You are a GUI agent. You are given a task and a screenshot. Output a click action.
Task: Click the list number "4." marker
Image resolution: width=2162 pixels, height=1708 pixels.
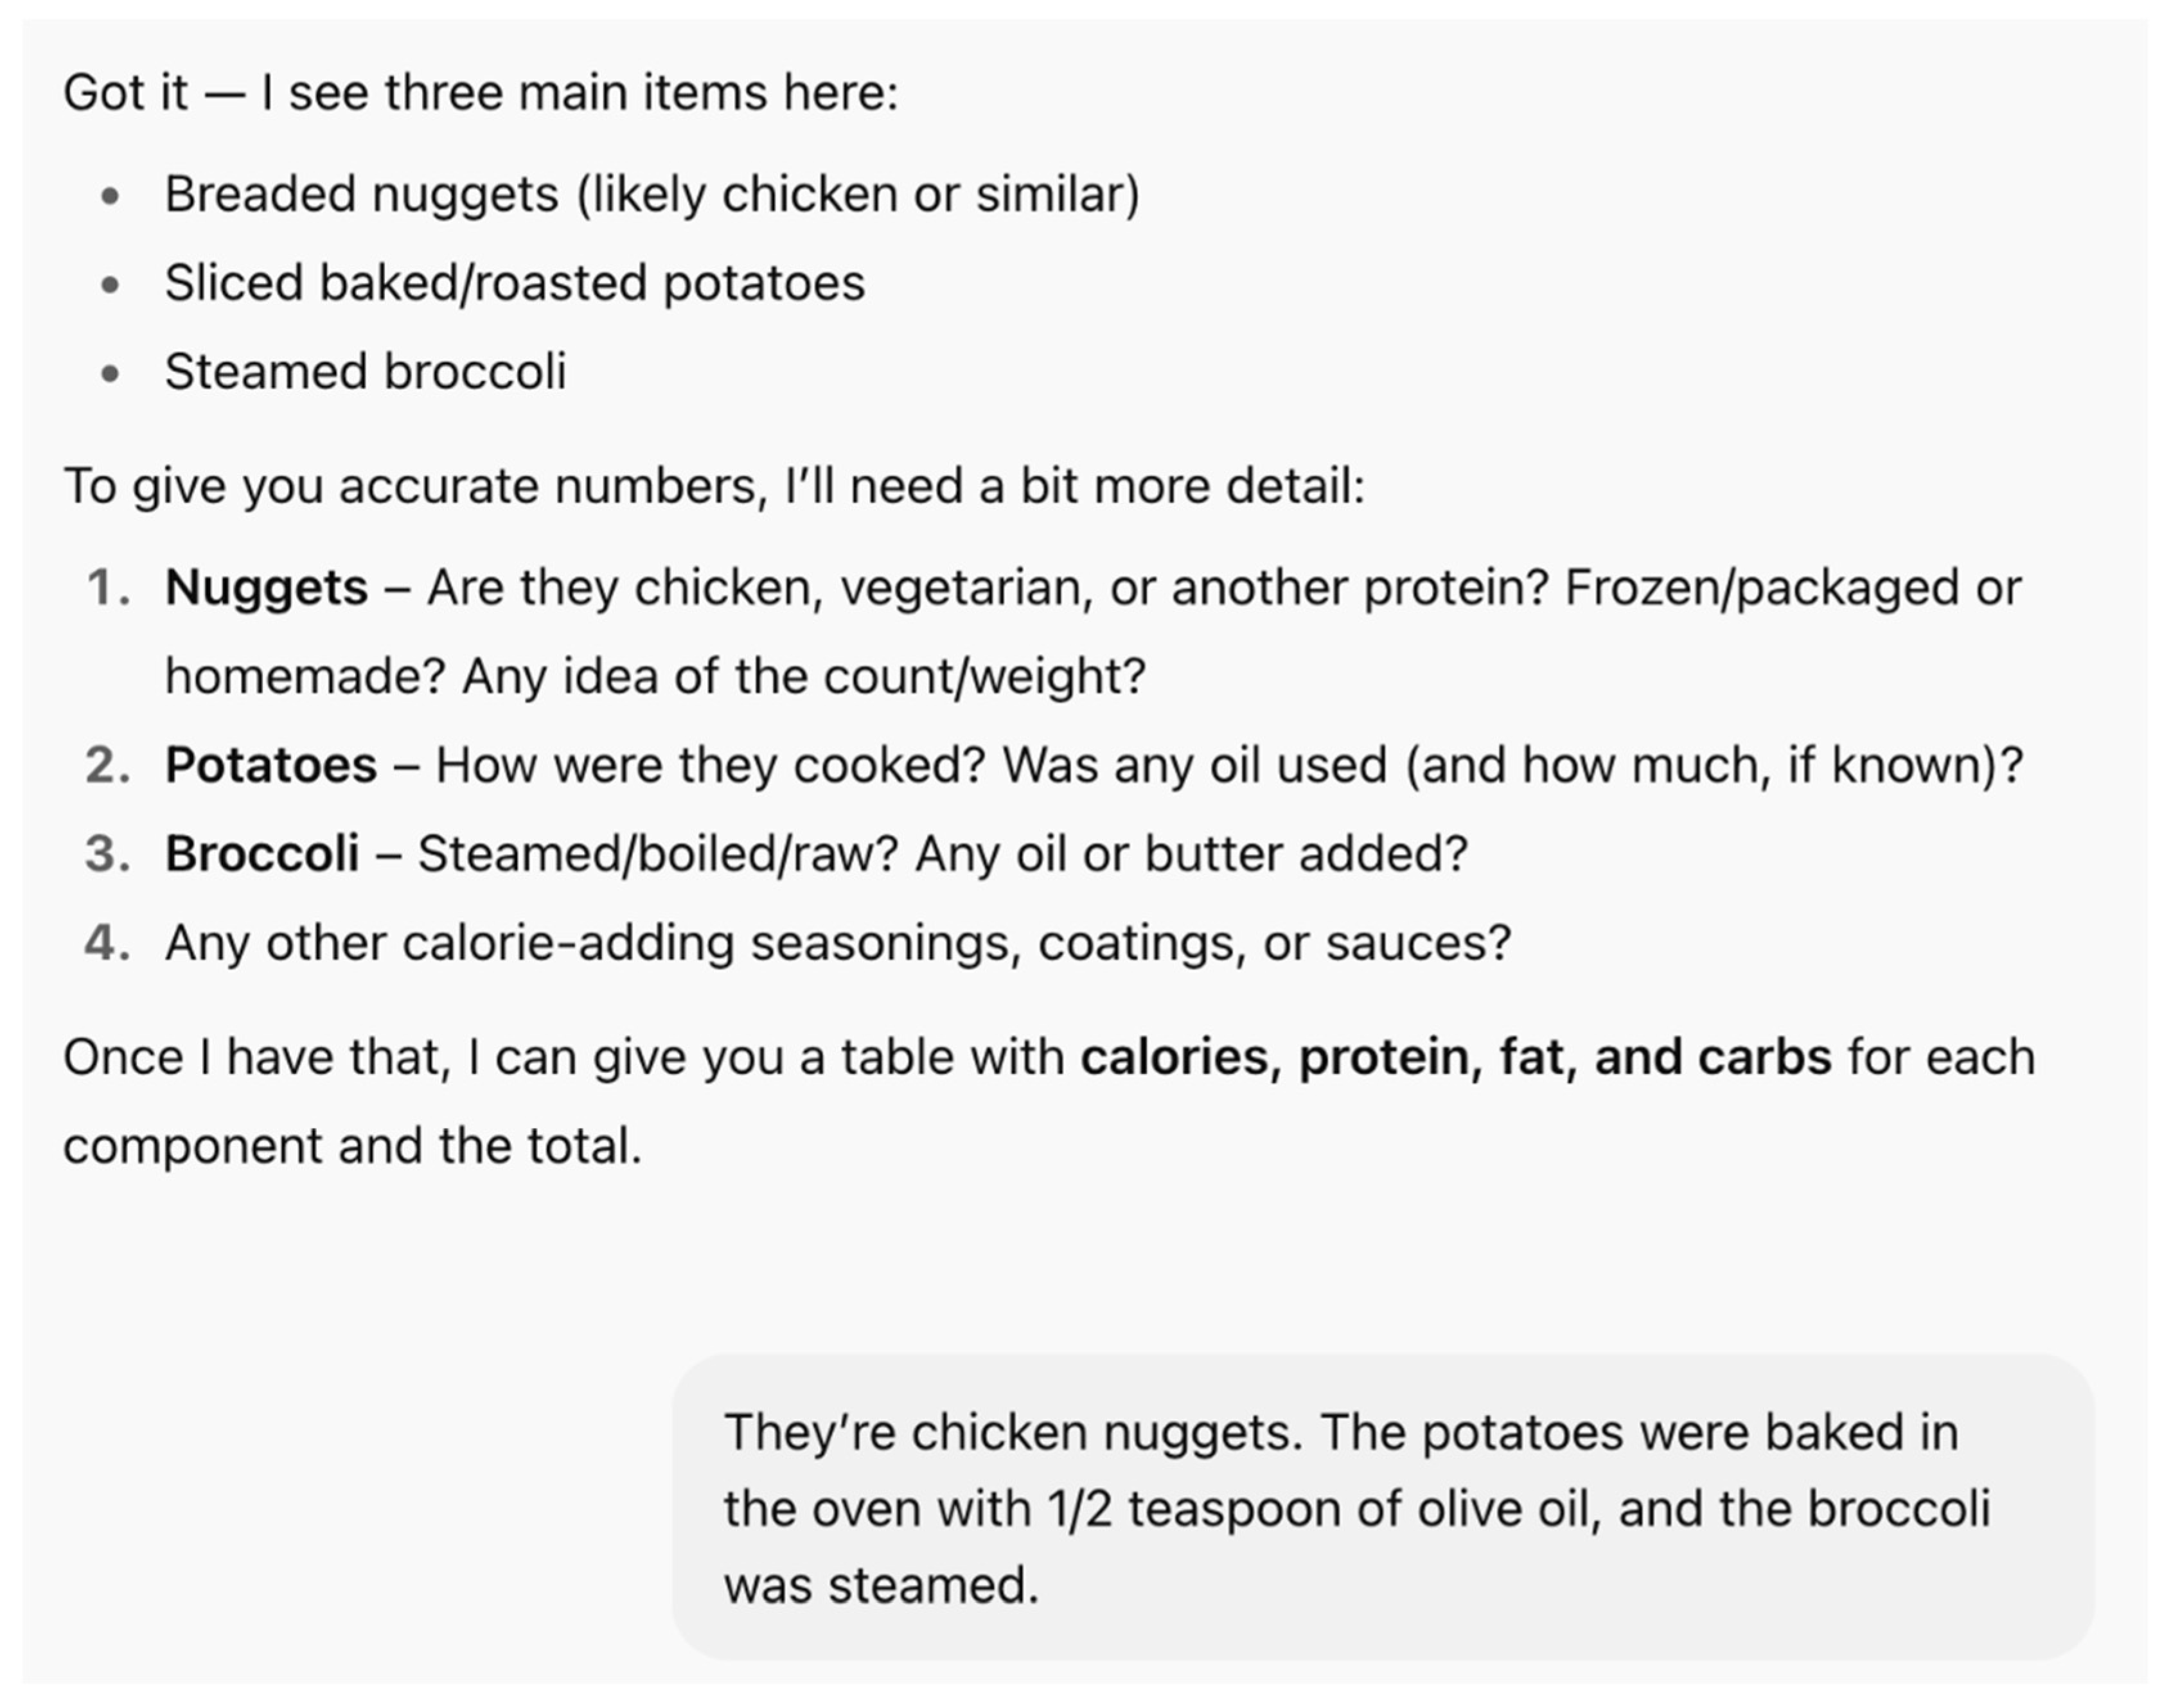pyautogui.click(x=109, y=943)
